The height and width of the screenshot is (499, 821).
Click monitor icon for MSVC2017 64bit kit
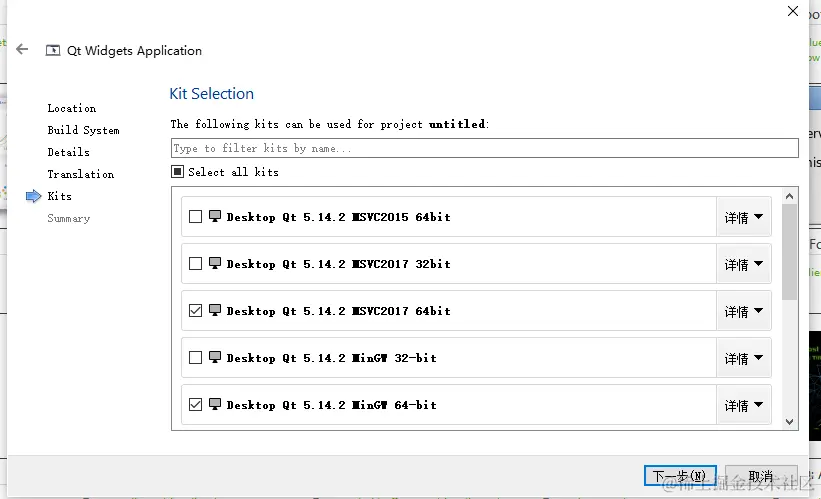coord(215,310)
